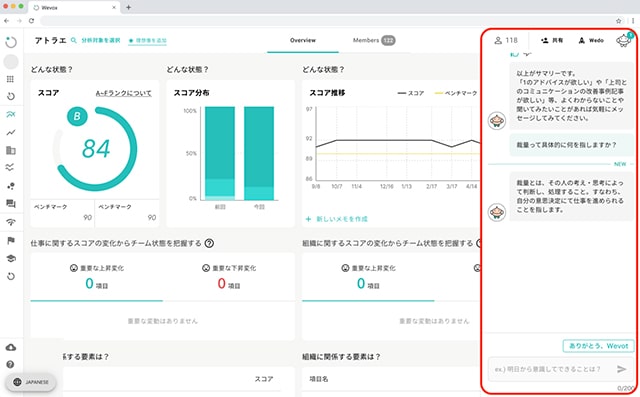The width and height of the screenshot is (640, 397).
Task: Click the line chart trend sidebar icon
Action: [x=11, y=133]
